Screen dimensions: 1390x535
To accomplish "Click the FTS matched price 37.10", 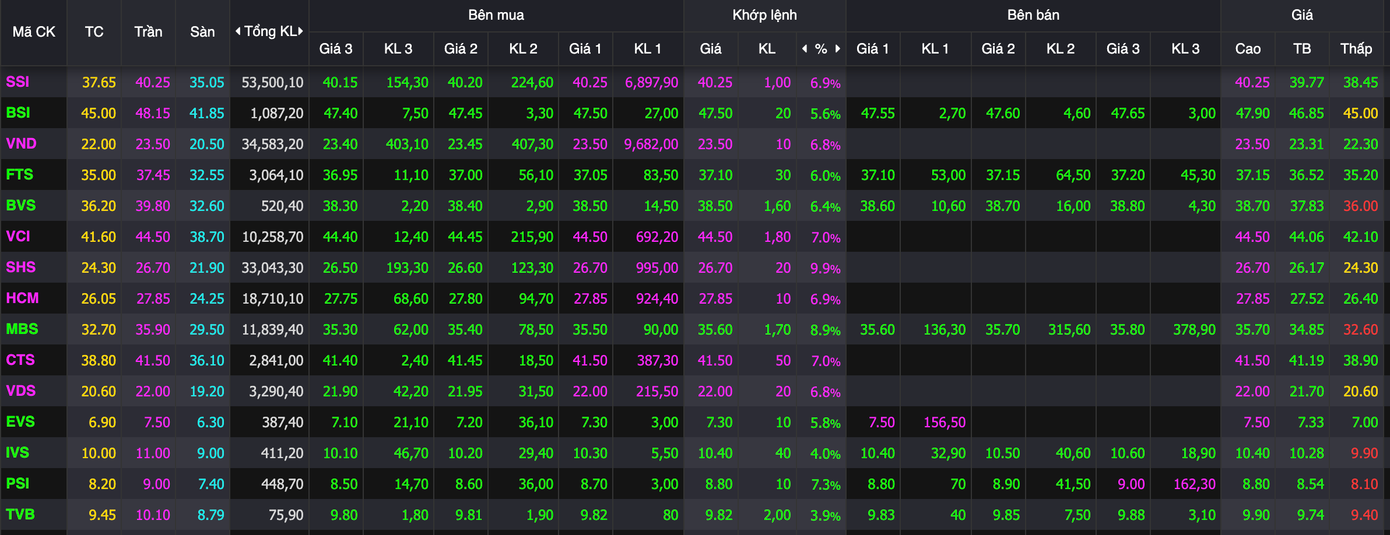I will point(710,175).
